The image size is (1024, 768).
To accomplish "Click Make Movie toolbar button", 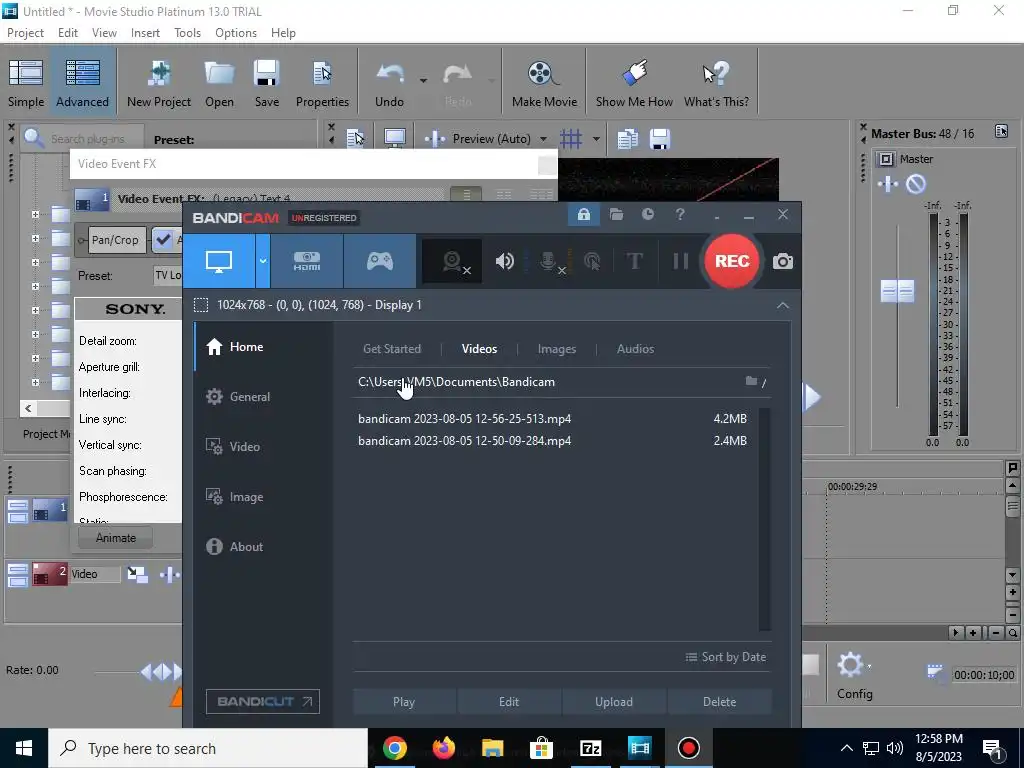I will [544, 83].
